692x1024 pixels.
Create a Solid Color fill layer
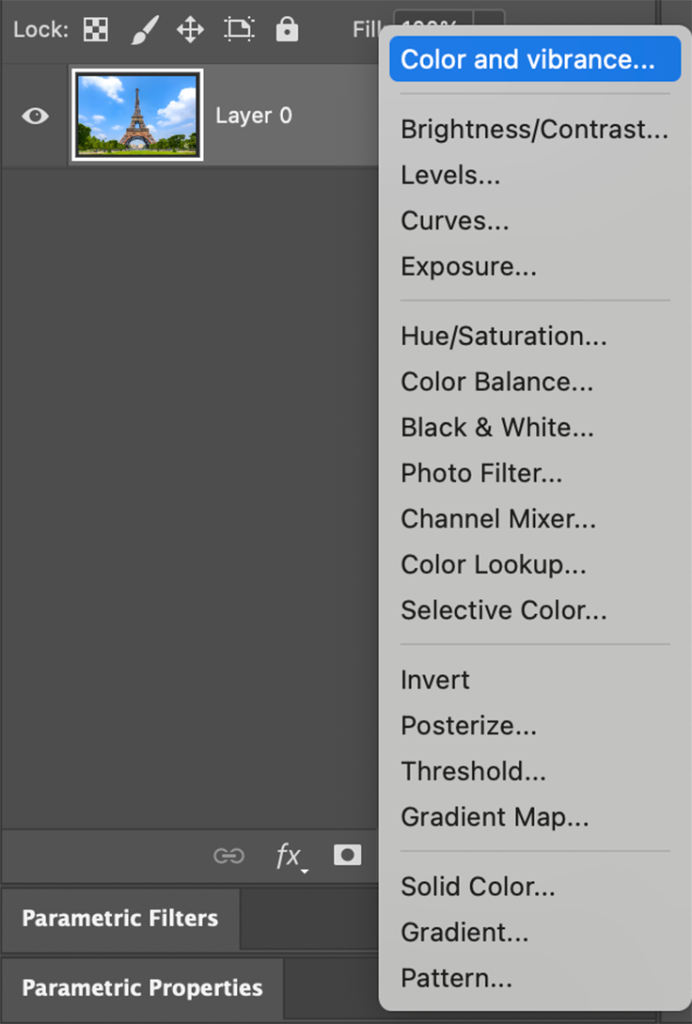click(x=478, y=886)
